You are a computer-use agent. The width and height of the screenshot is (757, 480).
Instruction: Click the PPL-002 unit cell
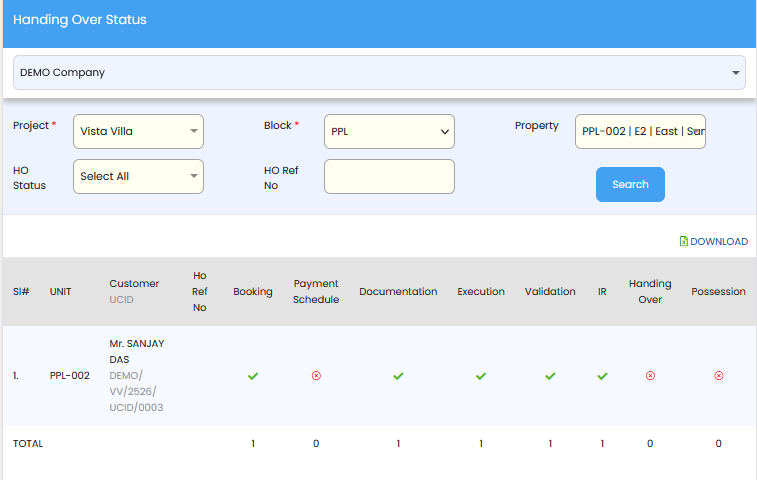pyautogui.click(x=70, y=376)
